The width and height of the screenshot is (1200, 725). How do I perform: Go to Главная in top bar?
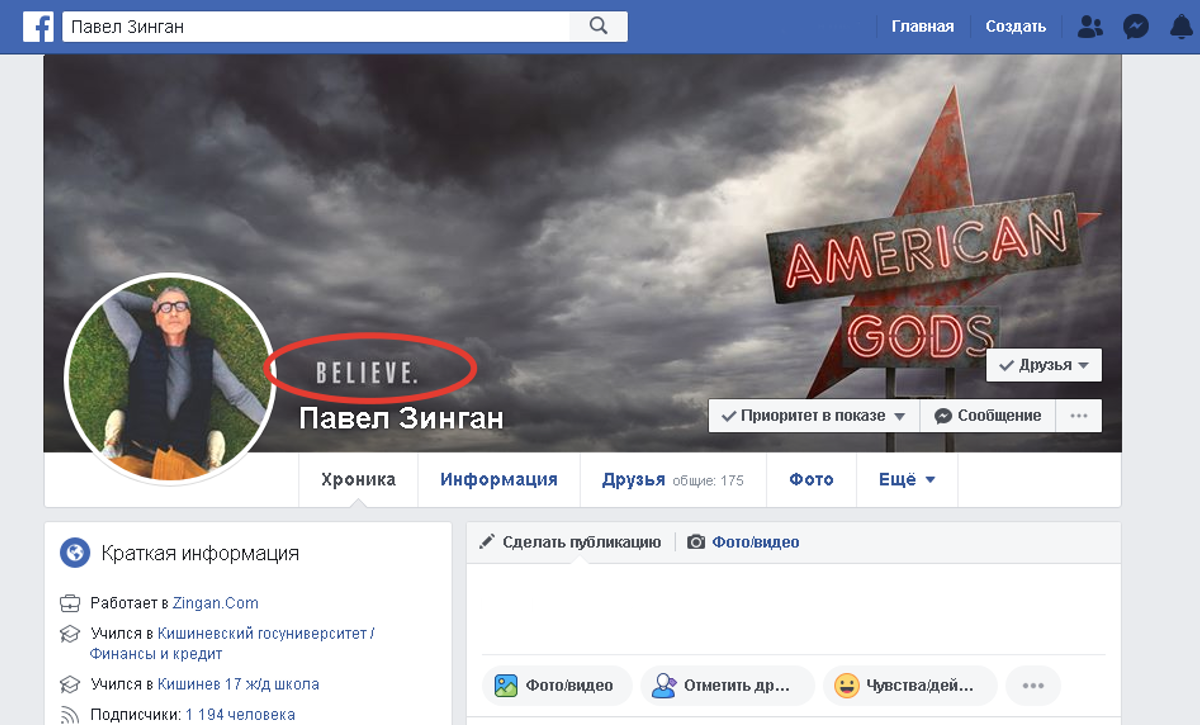point(923,27)
